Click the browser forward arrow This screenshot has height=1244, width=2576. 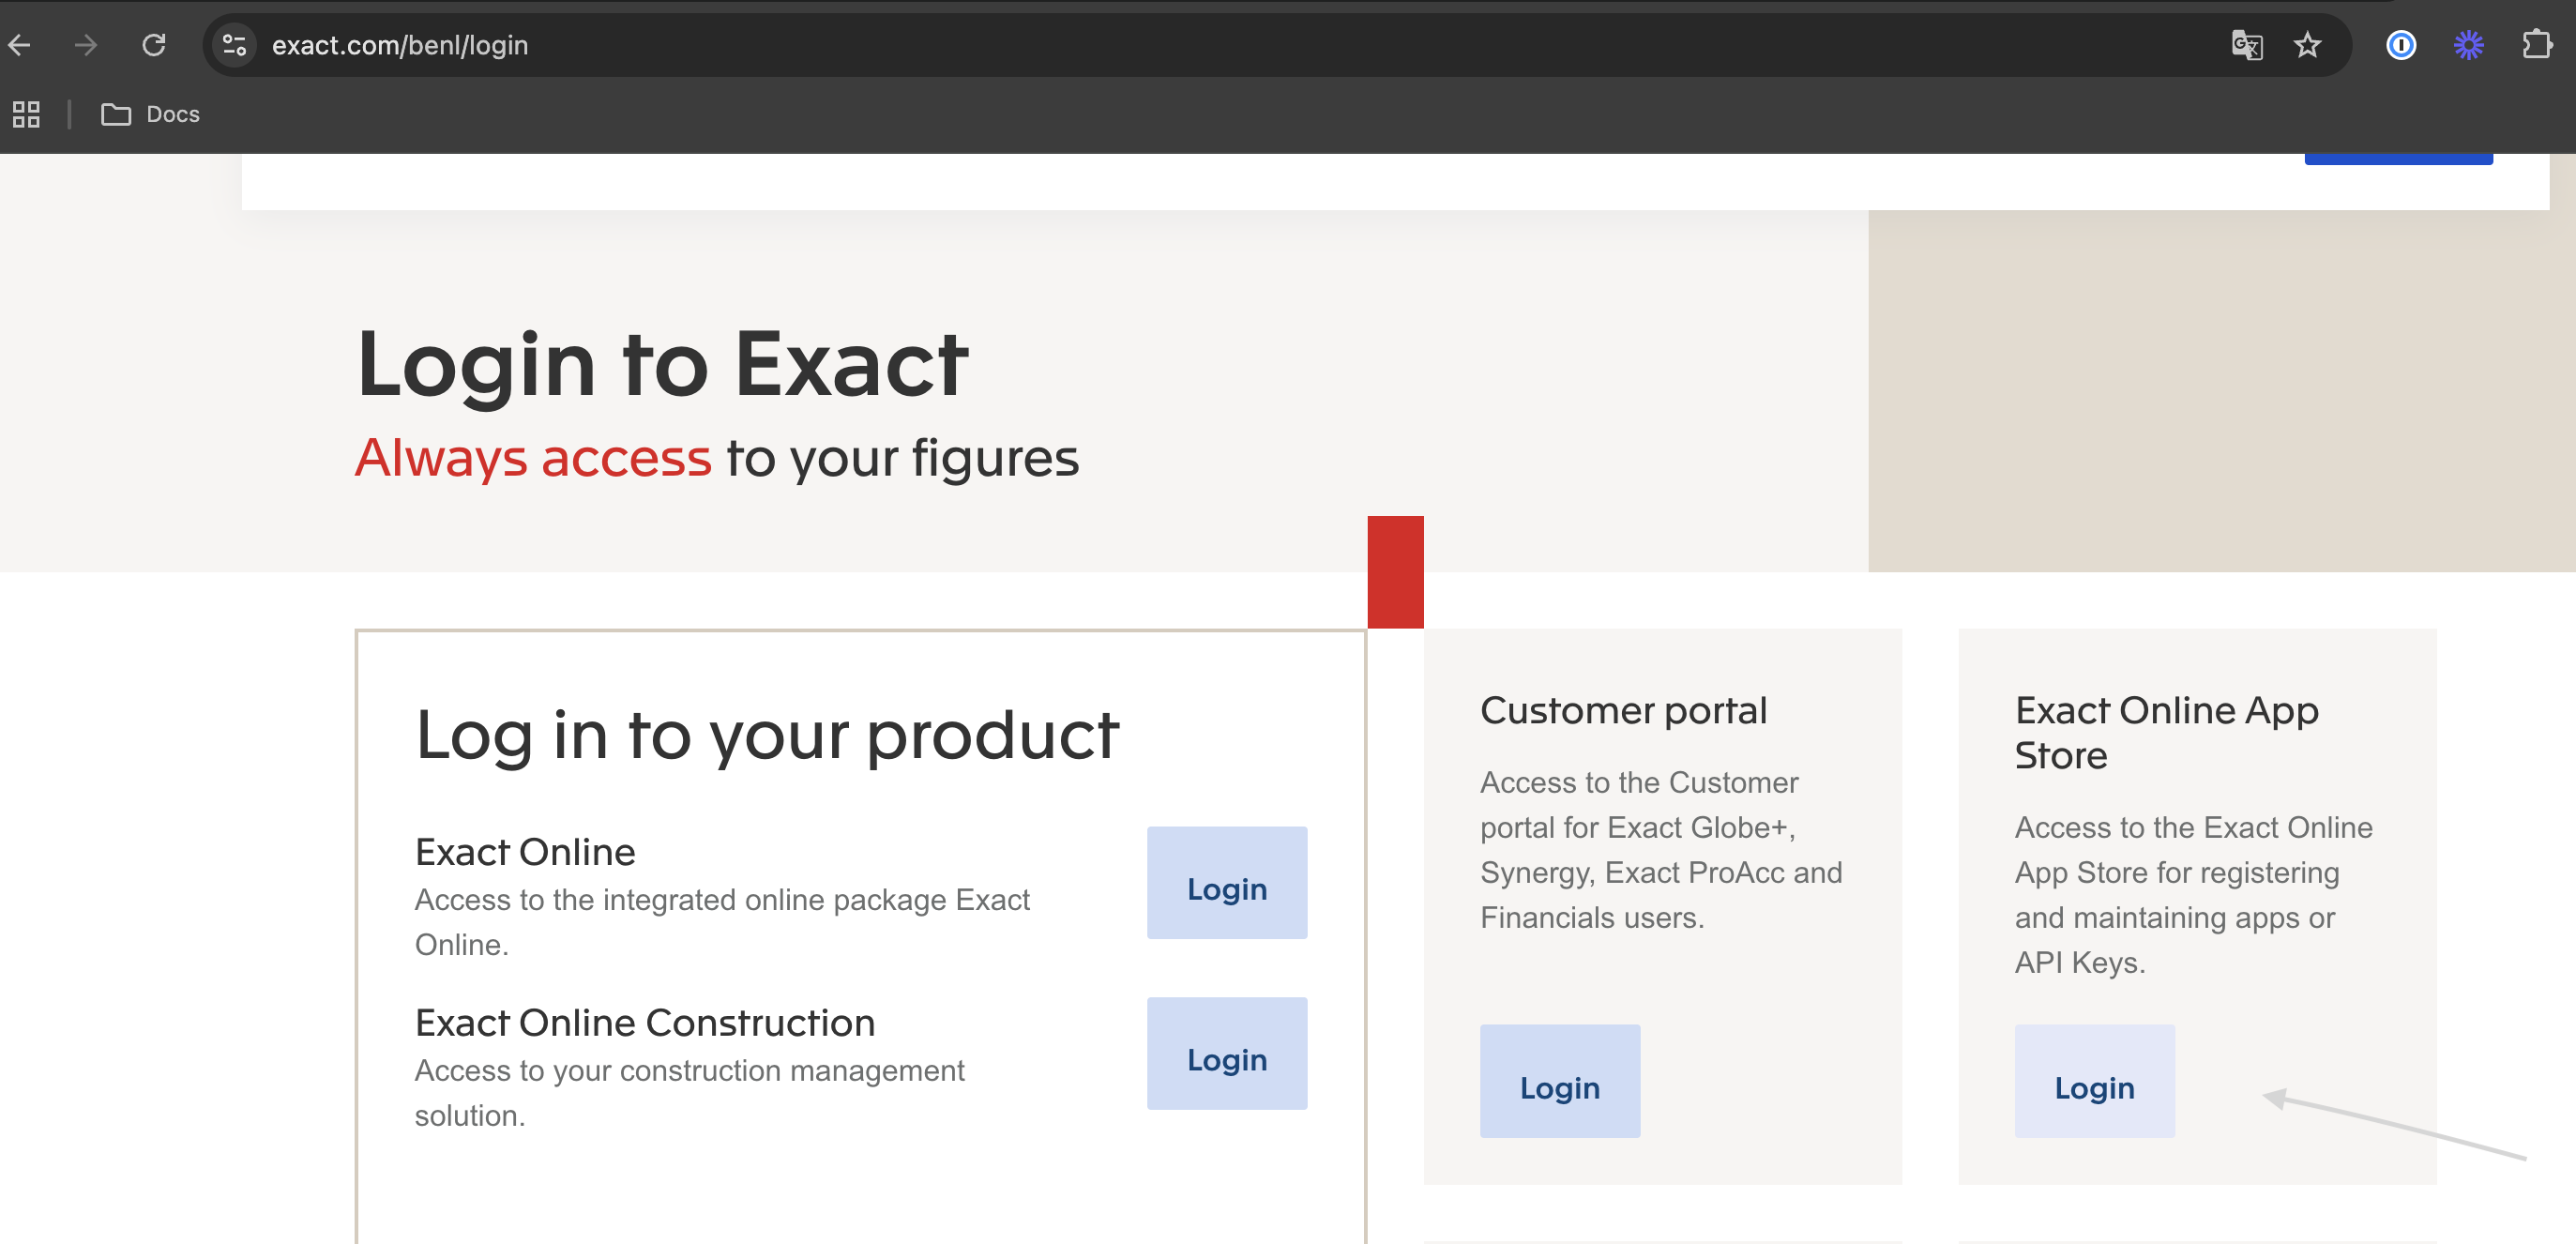[x=86, y=45]
